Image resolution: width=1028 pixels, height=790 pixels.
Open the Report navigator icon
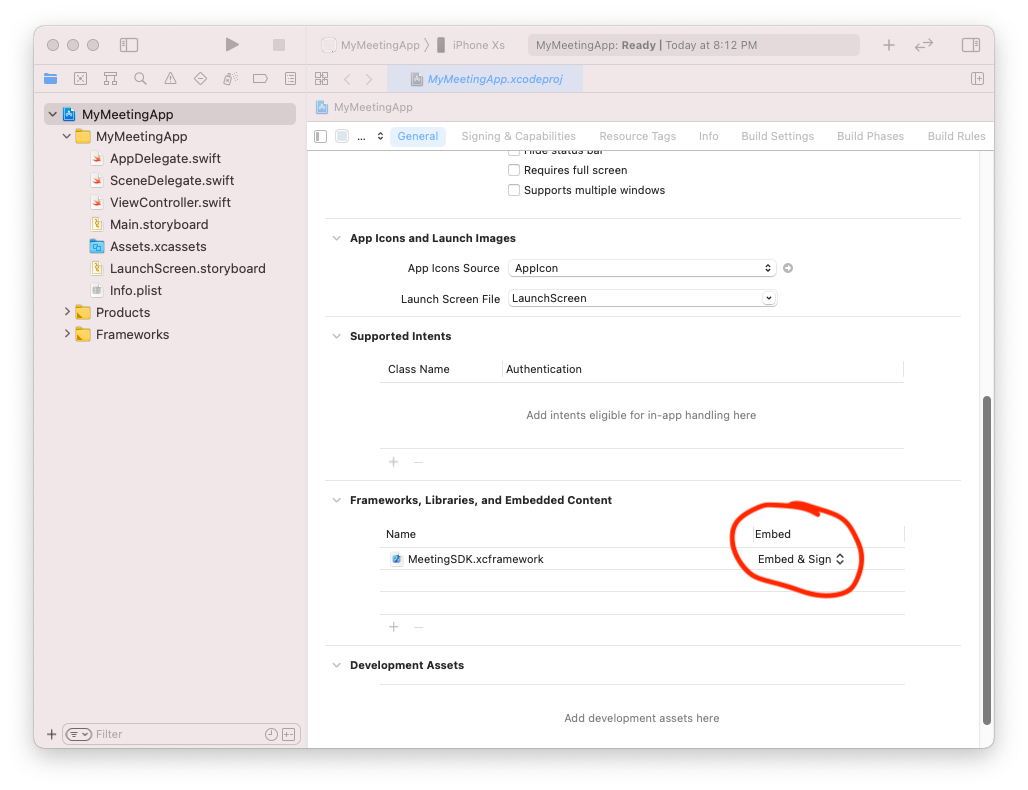pos(290,79)
